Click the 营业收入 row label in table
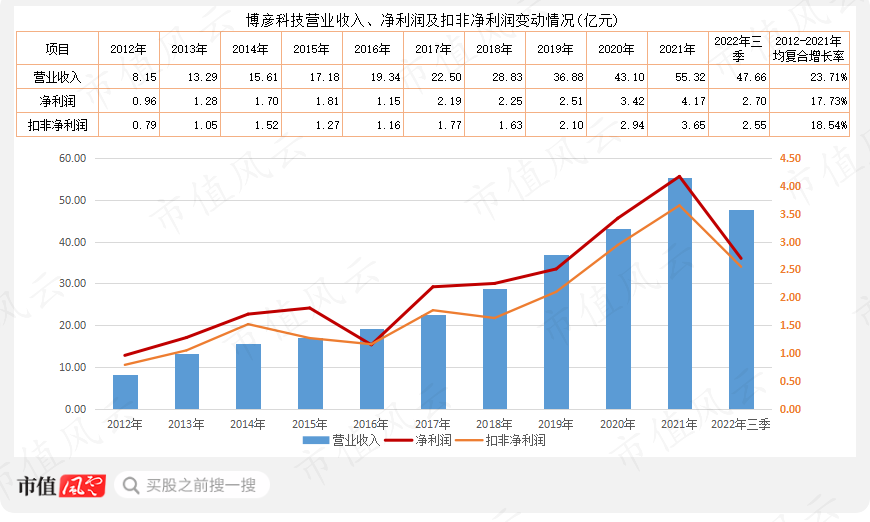Viewport: 870px width, 522px height. pos(57,77)
